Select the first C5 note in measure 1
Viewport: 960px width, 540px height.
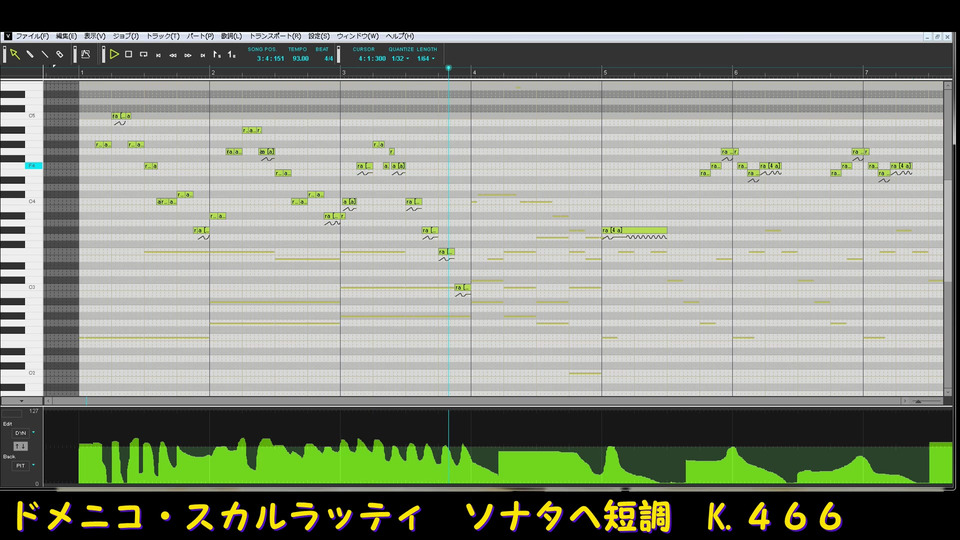point(121,116)
